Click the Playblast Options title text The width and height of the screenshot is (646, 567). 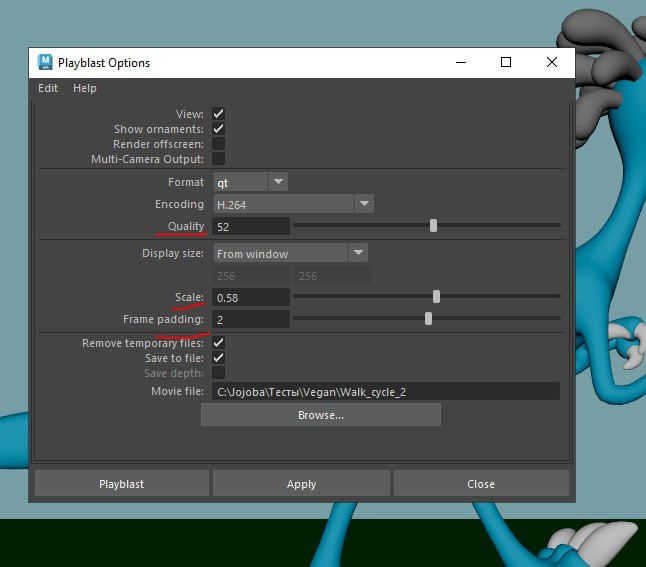point(104,63)
